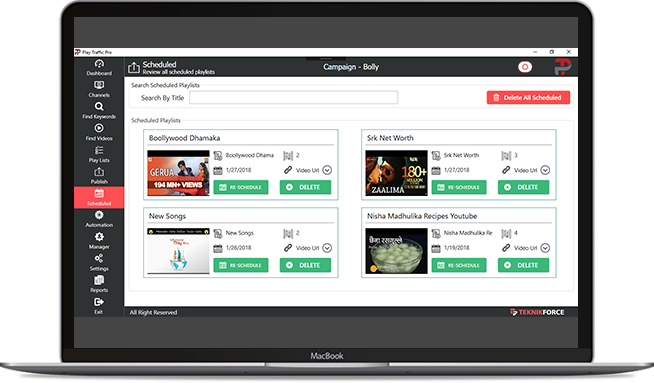Click video count icon in Srk Net Worth card

point(506,156)
